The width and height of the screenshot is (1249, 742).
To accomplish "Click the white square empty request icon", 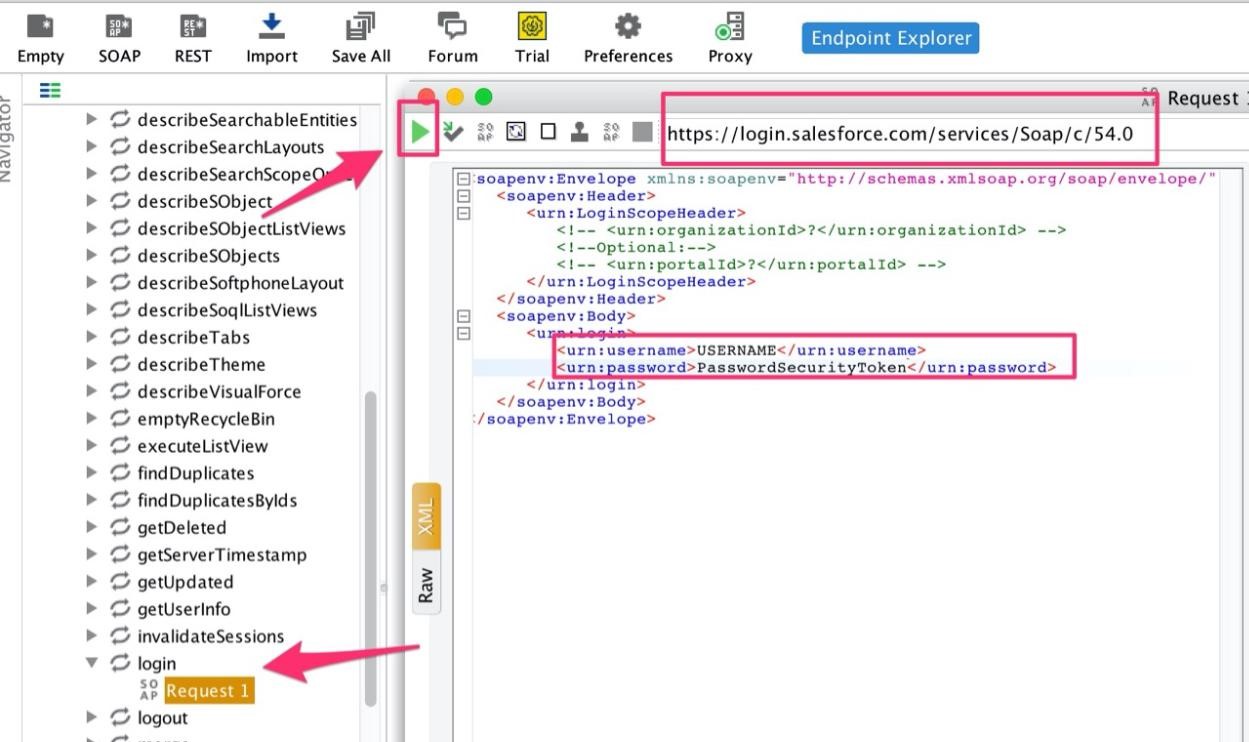I will click(x=548, y=133).
